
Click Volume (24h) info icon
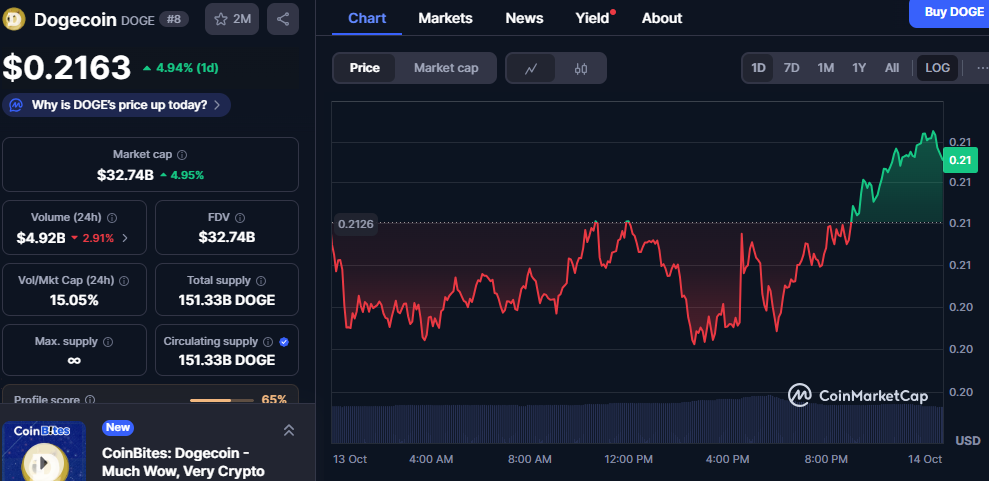pos(112,218)
